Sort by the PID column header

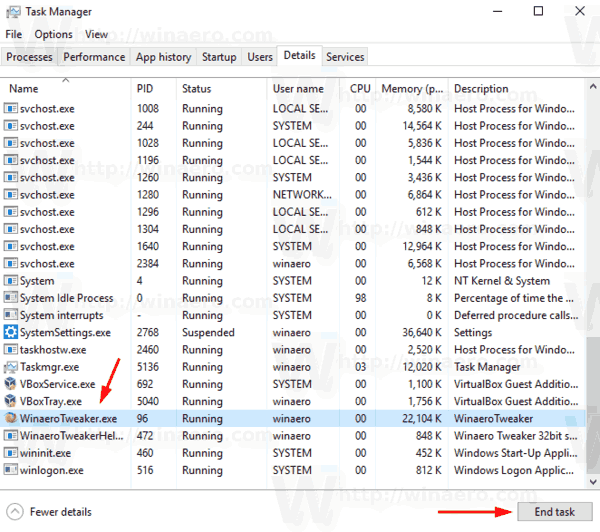[x=154, y=88]
